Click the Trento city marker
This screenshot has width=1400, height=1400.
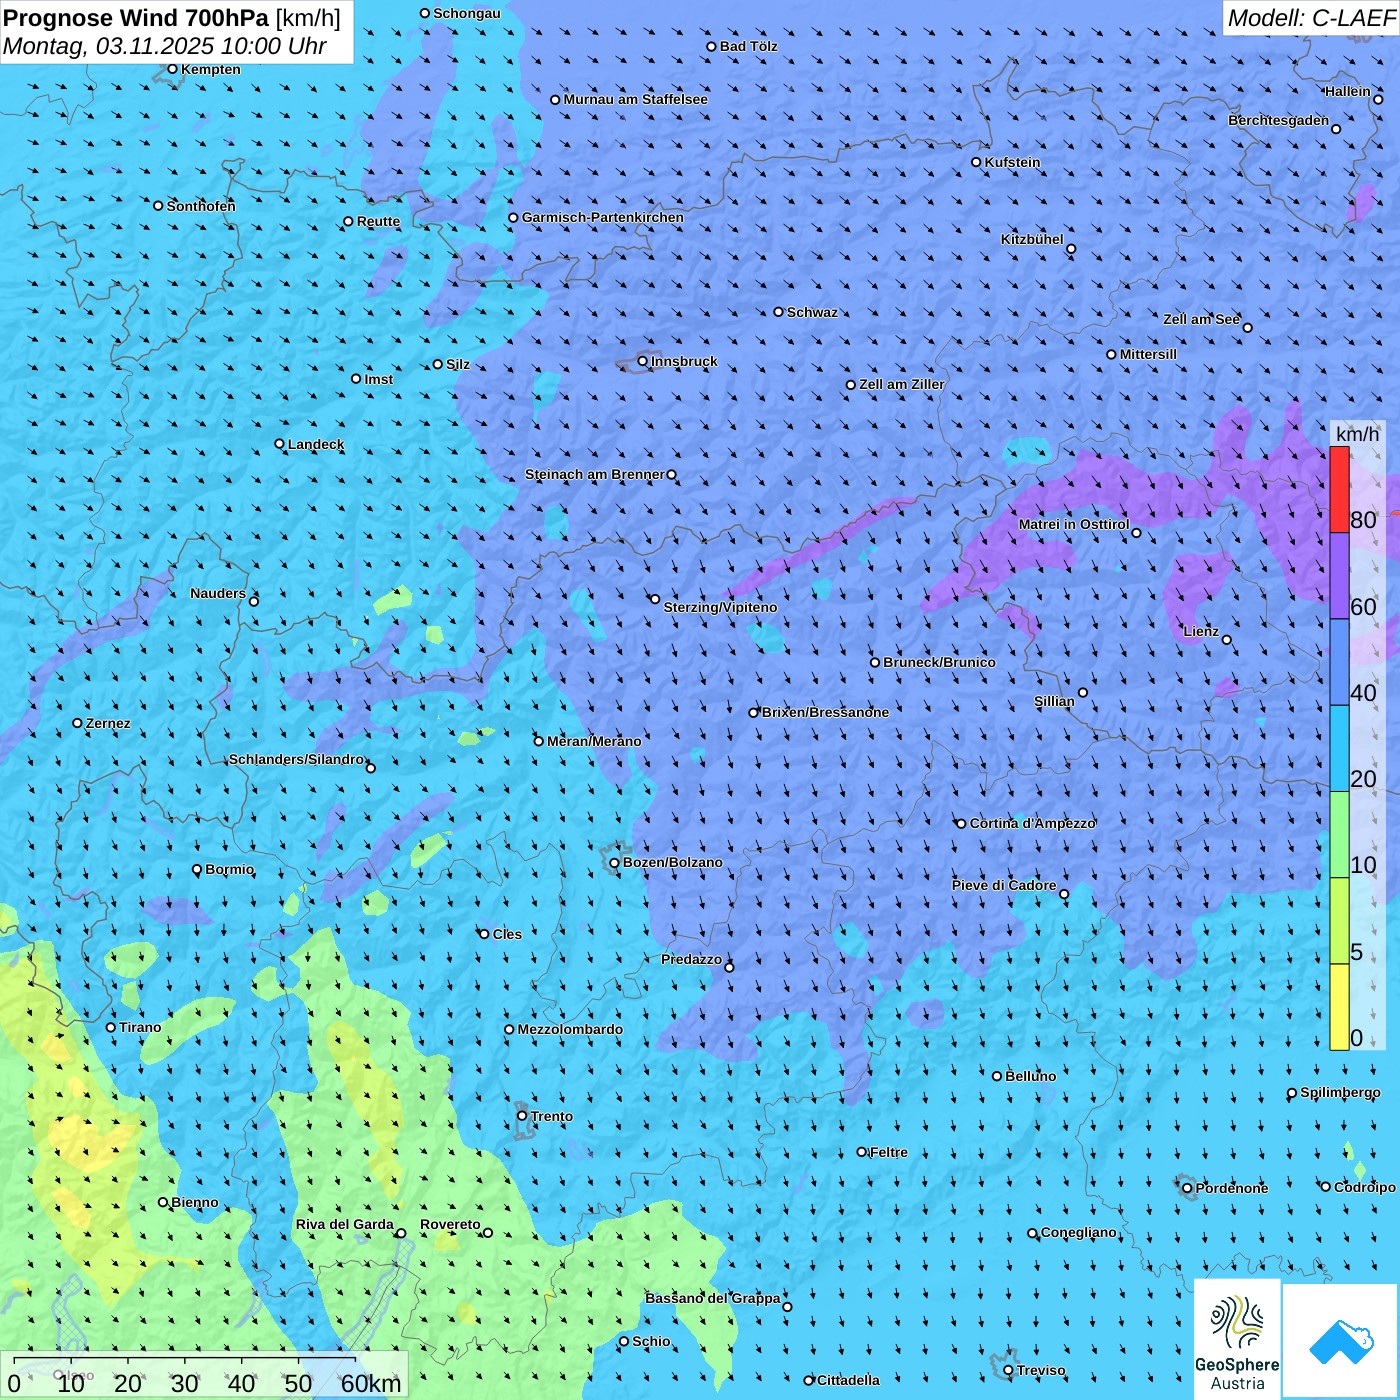point(522,1116)
